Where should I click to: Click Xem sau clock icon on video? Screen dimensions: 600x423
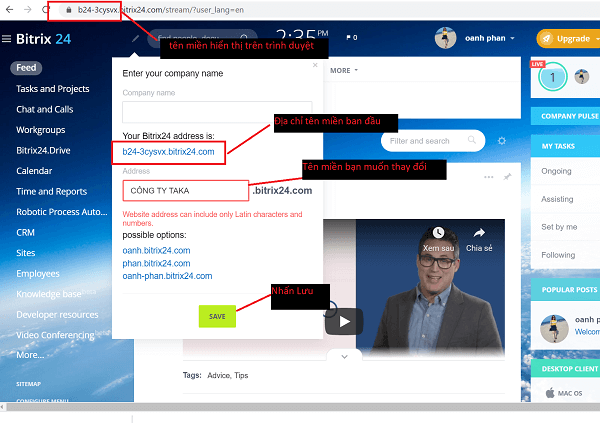pyautogui.click(x=438, y=232)
